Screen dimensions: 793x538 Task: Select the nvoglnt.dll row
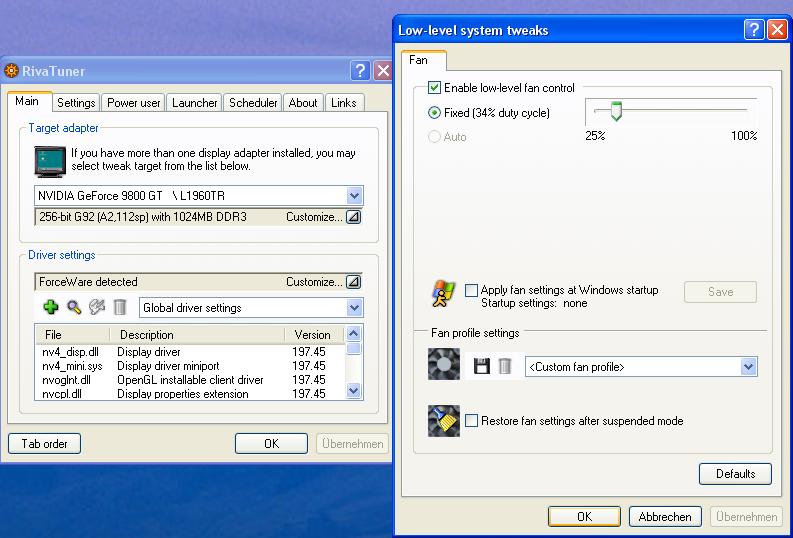coord(190,380)
